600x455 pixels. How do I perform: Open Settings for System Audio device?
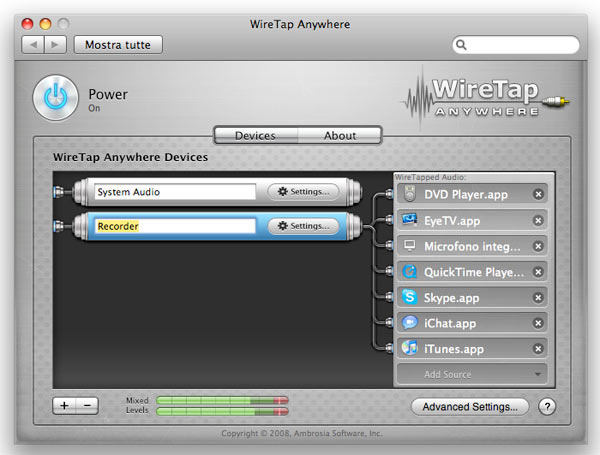(303, 192)
